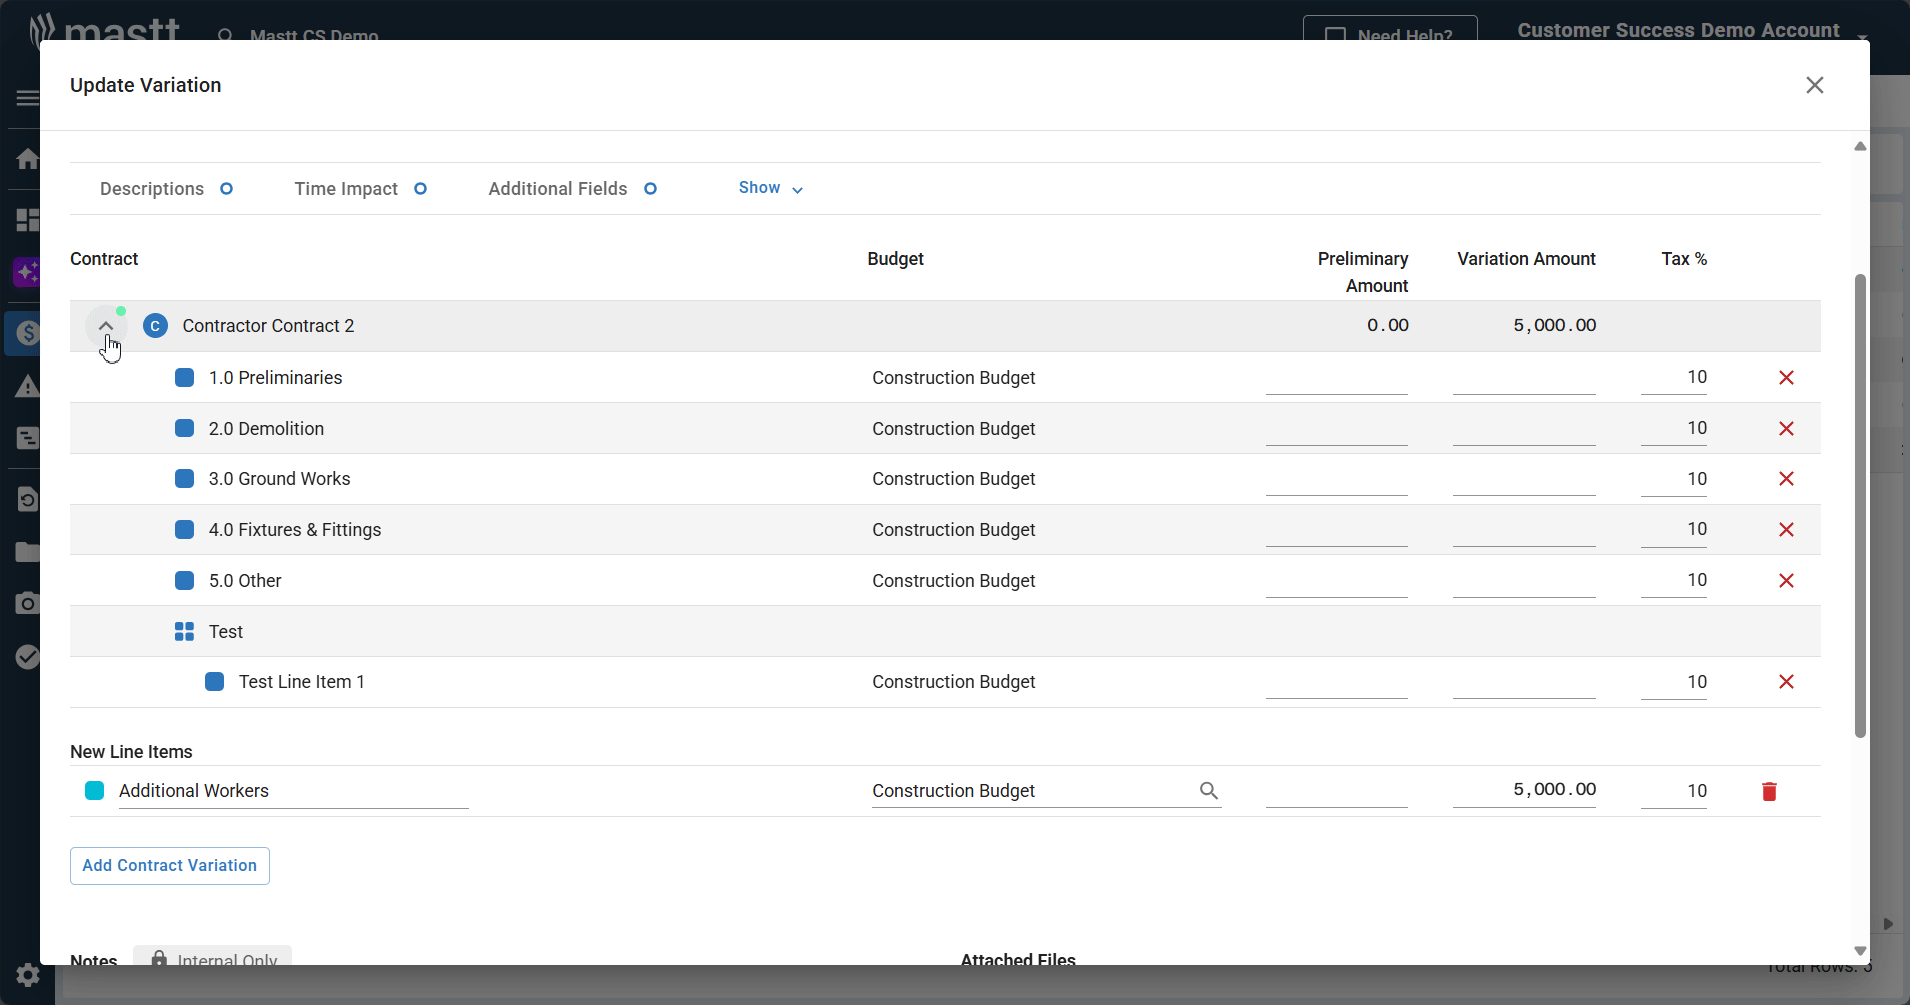This screenshot has height=1005, width=1910.
Task: Click Variation Amount field for 4.0 Fixtures & Fittings
Action: coord(1523,530)
